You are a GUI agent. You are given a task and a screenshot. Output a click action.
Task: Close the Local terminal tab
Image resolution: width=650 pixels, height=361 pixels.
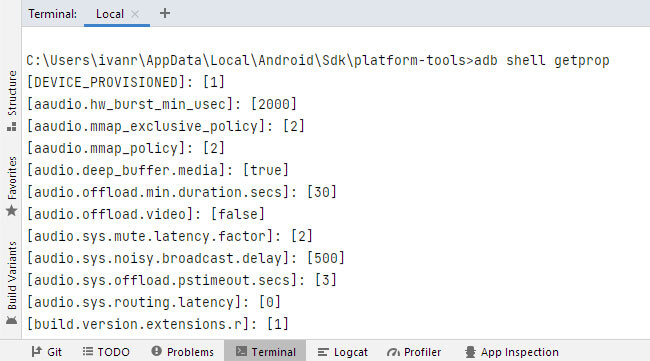(135, 14)
